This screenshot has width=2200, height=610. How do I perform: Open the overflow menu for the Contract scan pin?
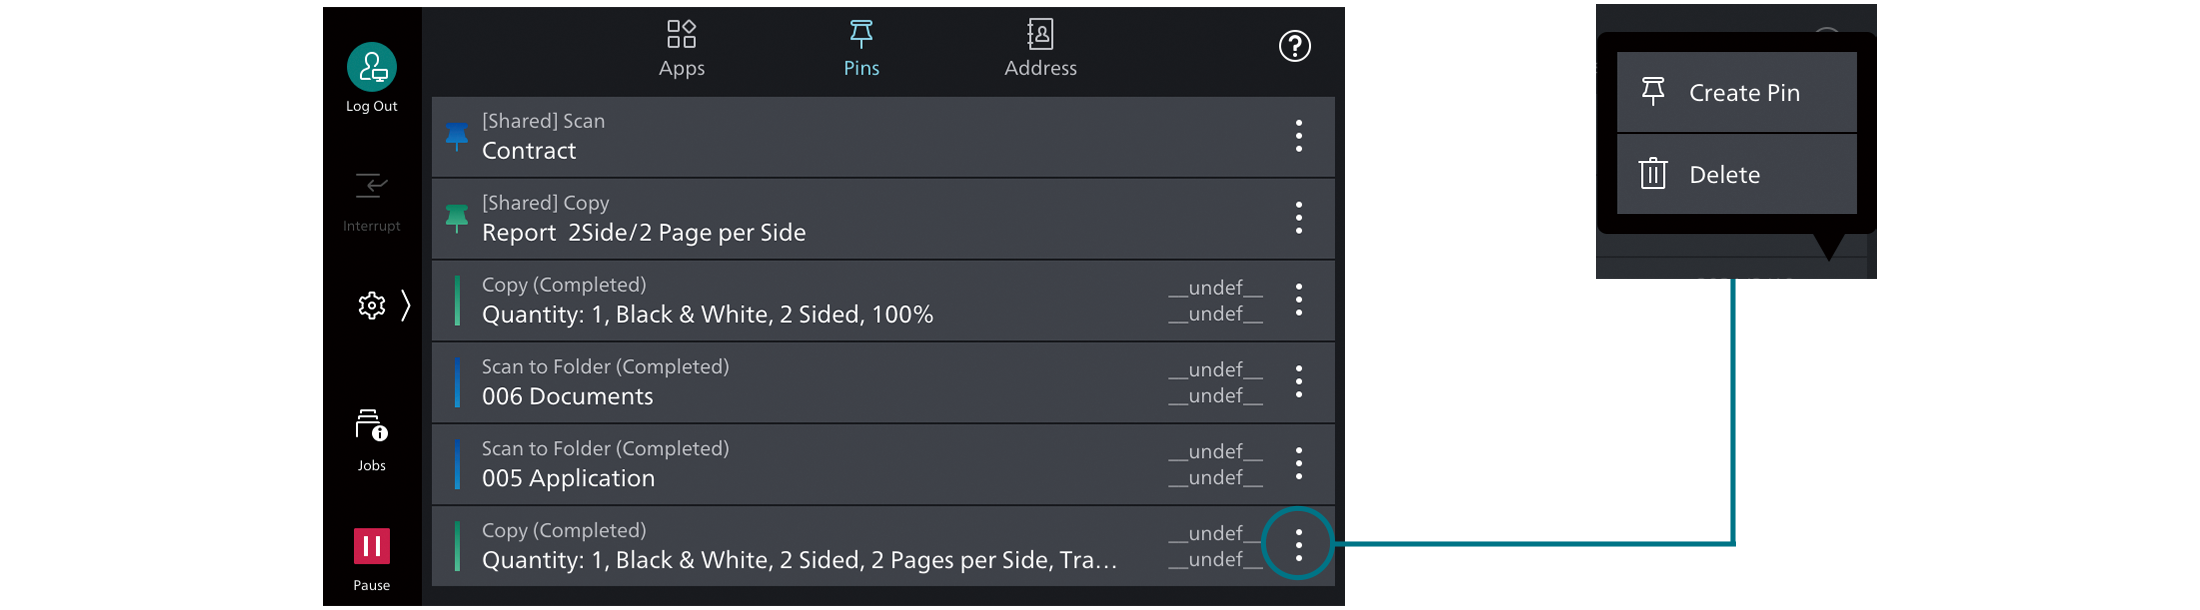(1298, 136)
